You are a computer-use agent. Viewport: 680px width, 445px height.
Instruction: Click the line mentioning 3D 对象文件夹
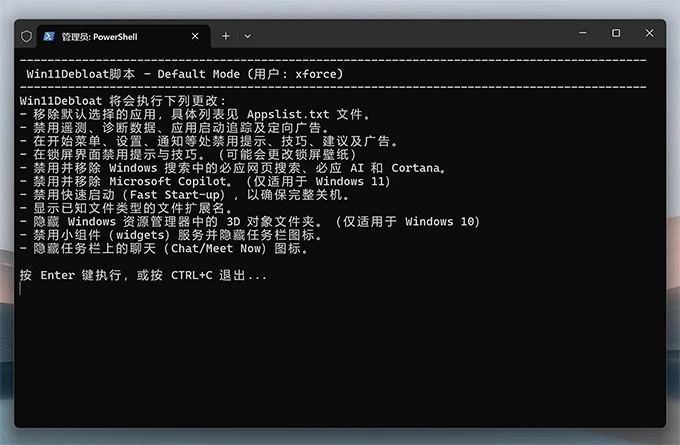point(250,222)
